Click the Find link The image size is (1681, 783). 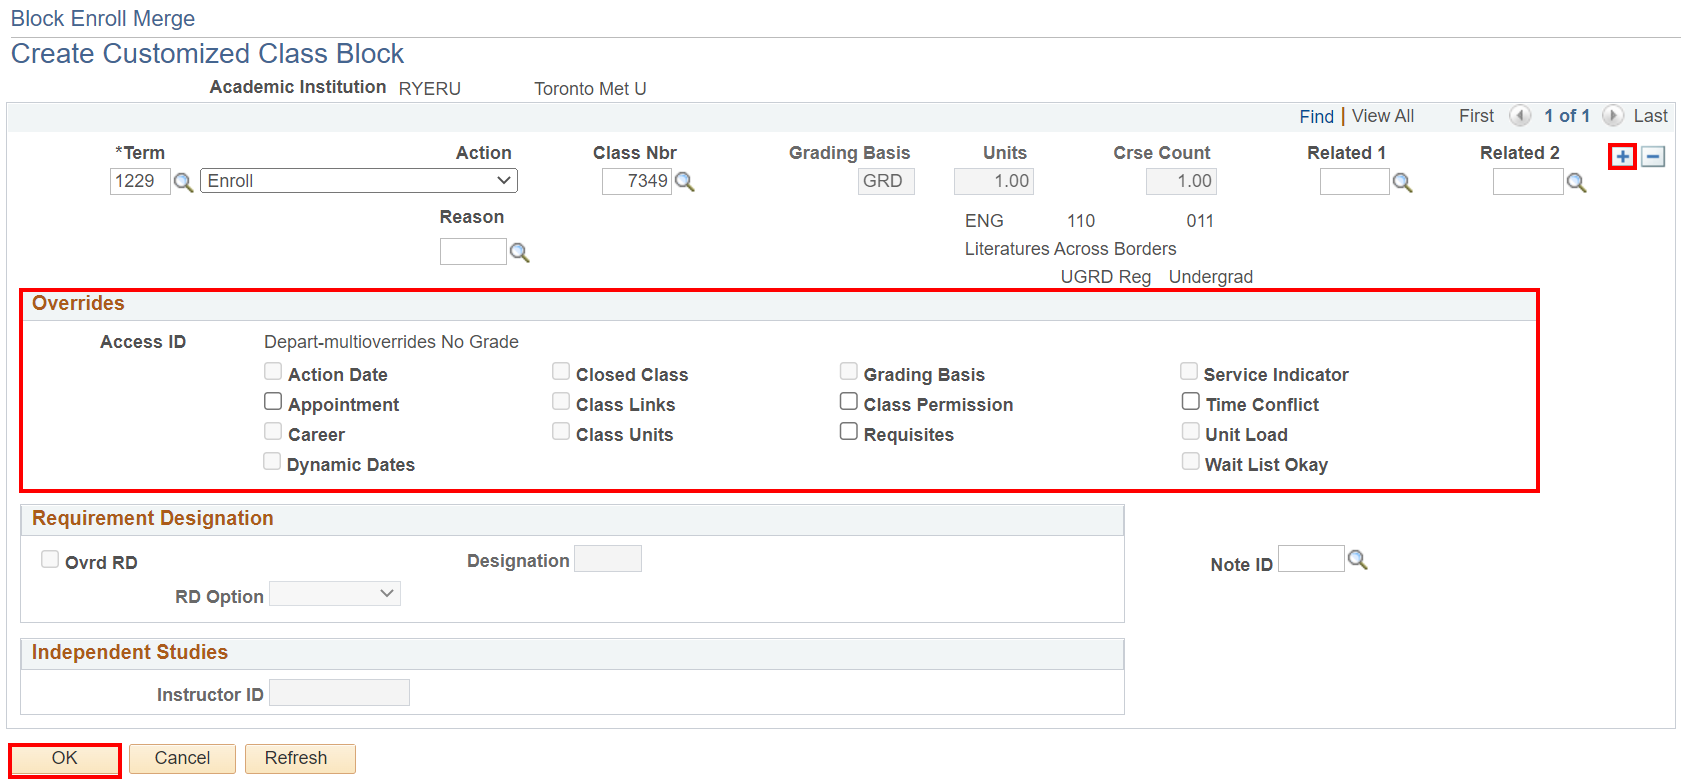(x=1316, y=117)
